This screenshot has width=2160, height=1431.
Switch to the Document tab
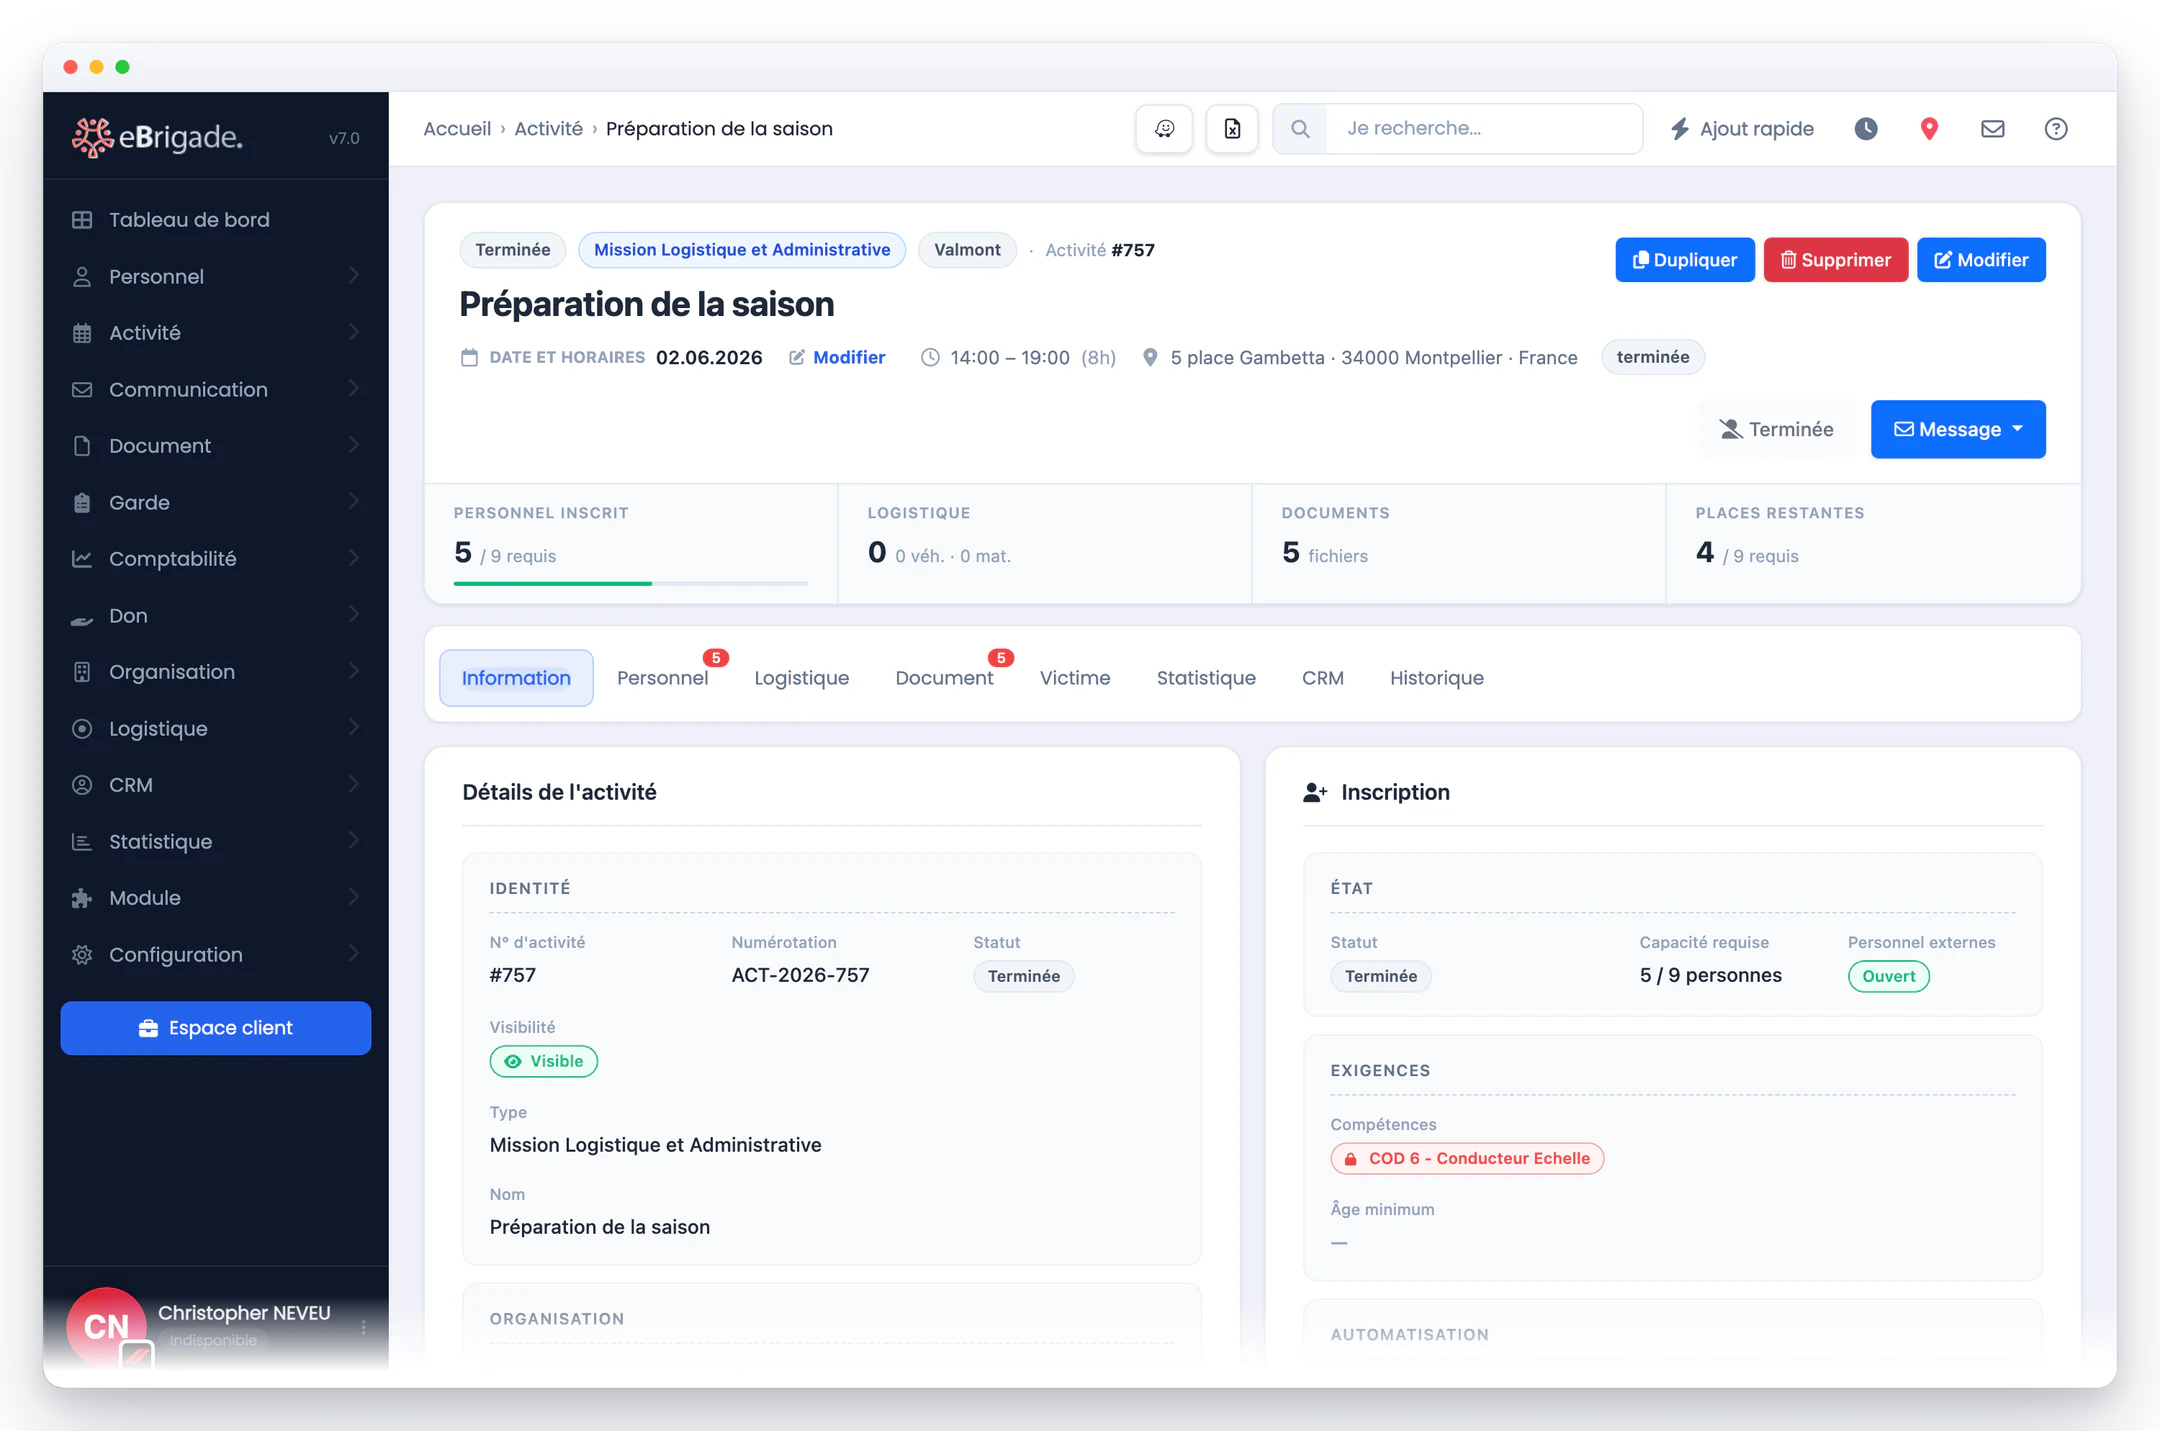click(944, 678)
